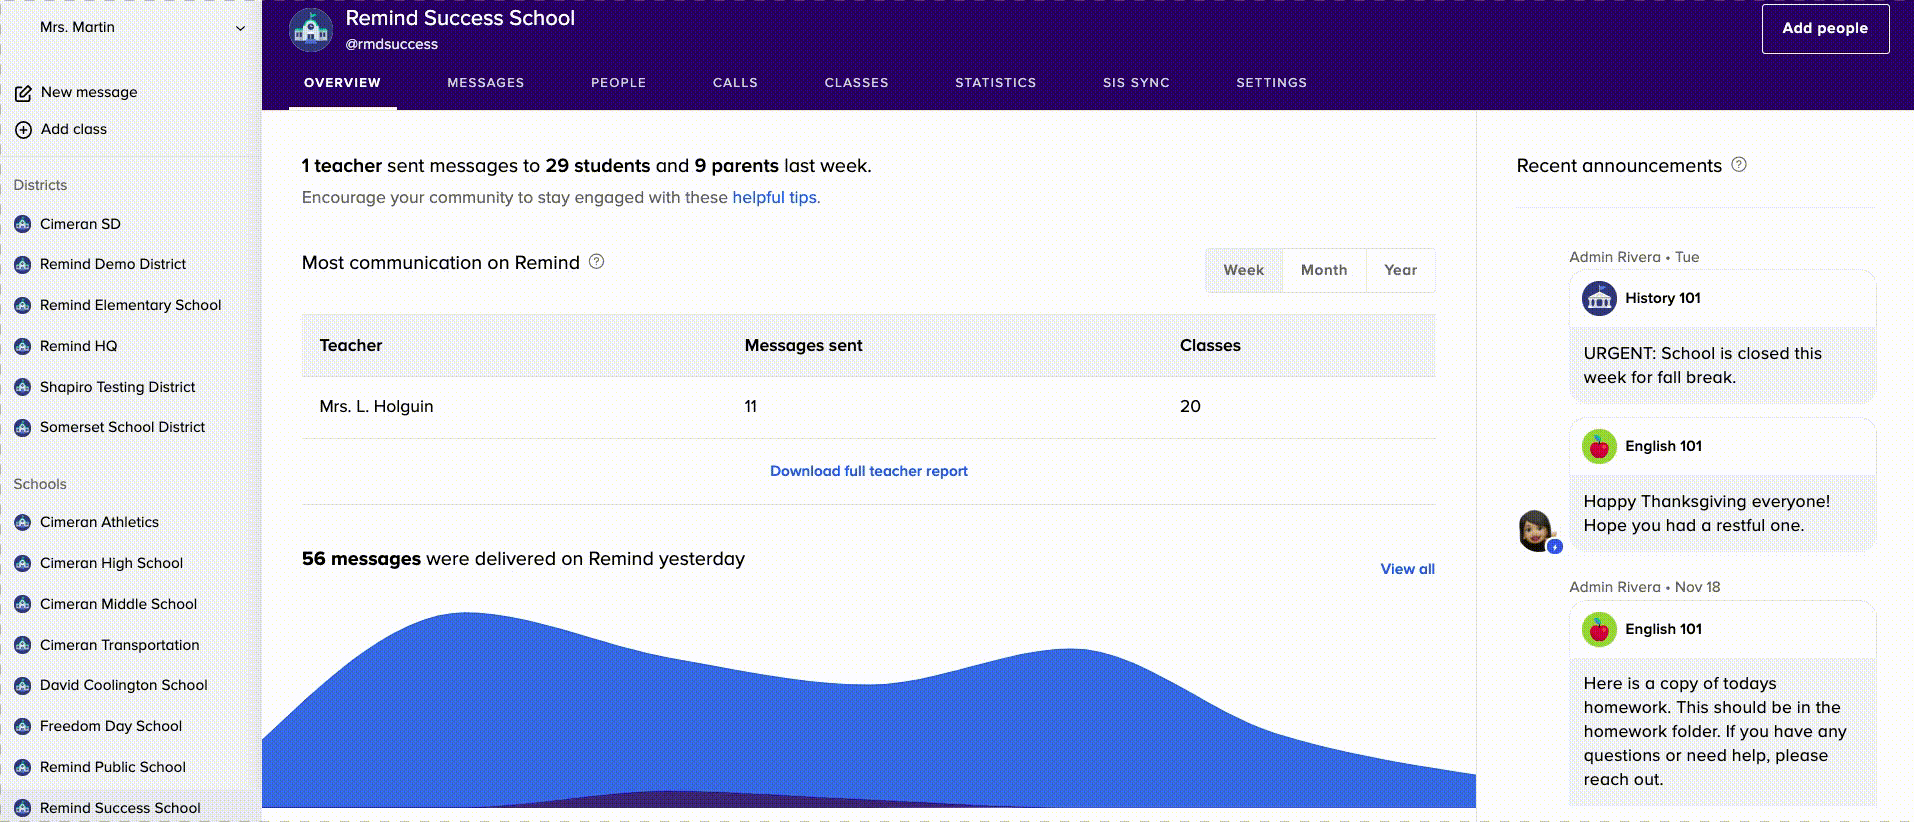Click the Freedom Day School icon

[x=22, y=727]
